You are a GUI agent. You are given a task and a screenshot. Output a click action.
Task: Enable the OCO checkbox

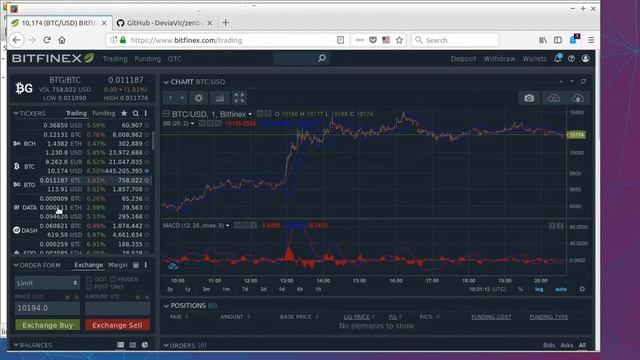(x=89, y=279)
